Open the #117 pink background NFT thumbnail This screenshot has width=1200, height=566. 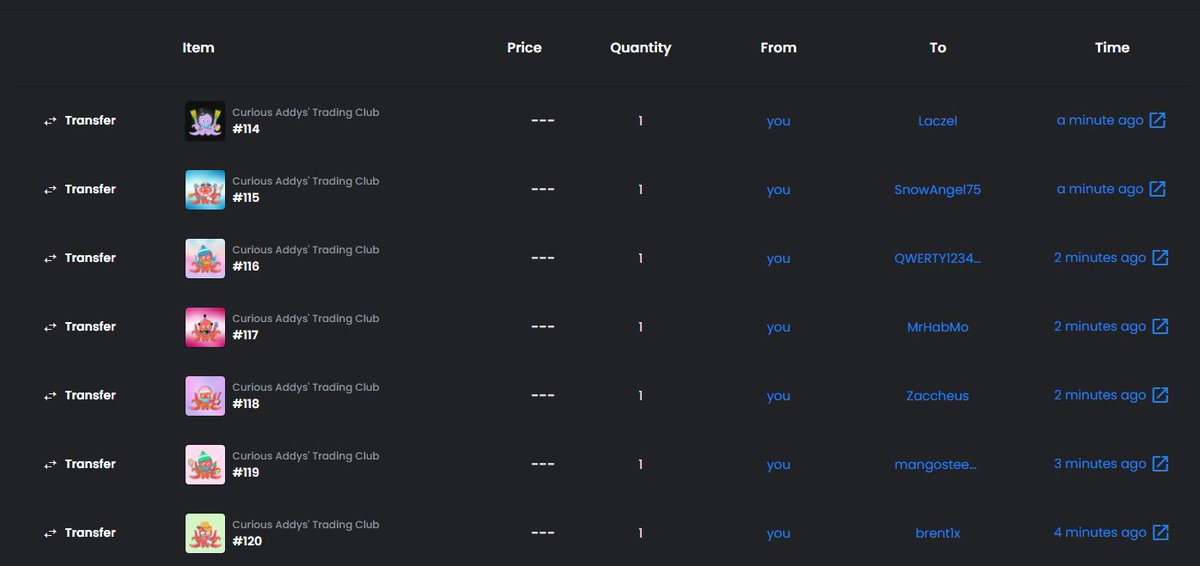coord(205,327)
